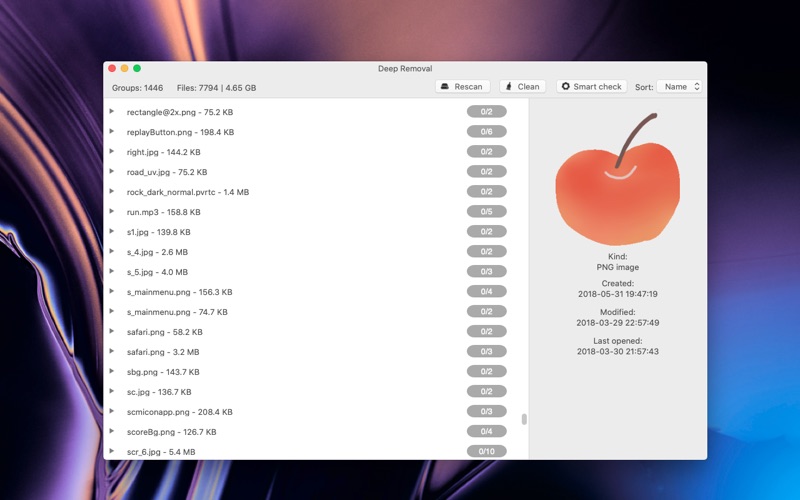Image resolution: width=800 pixels, height=500 pixels.
Task: Minimize the Deep Removal window
Action: click(124, 68)
